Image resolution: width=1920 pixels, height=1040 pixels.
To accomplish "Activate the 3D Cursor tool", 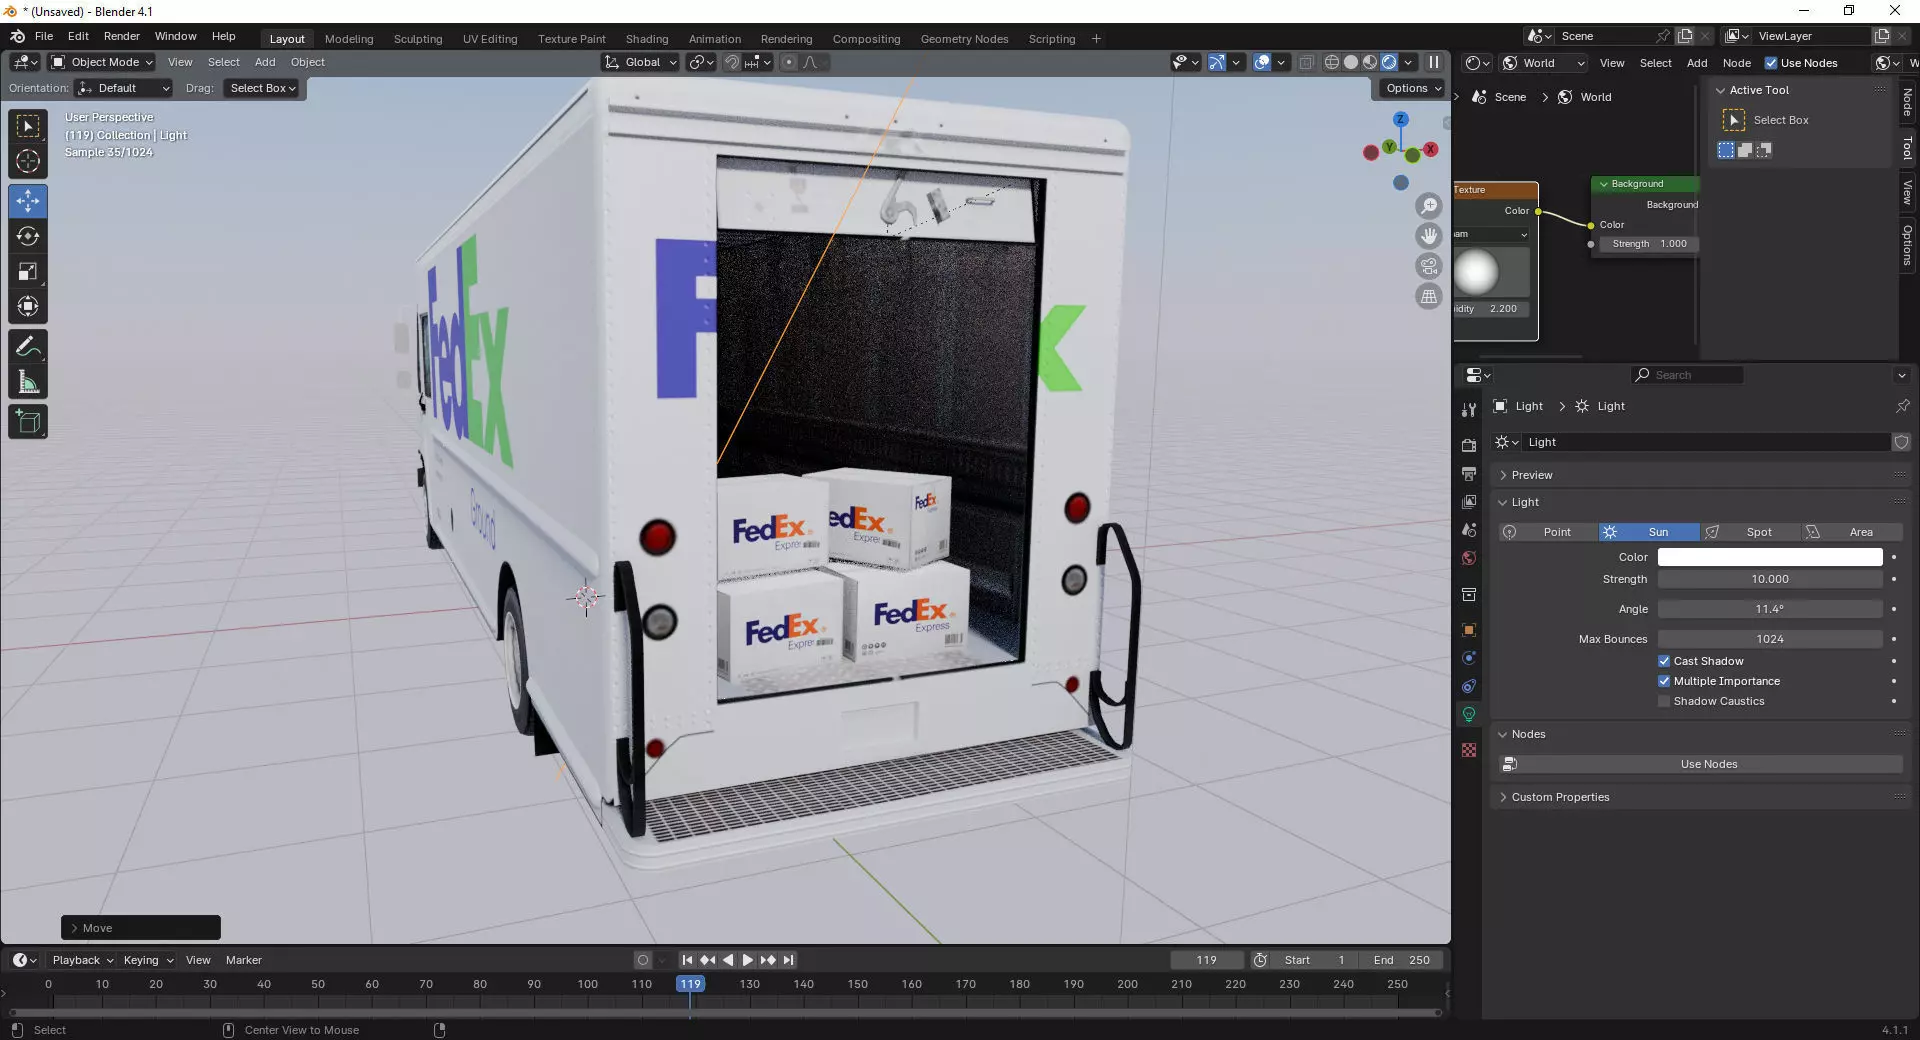I will point(28,161).
